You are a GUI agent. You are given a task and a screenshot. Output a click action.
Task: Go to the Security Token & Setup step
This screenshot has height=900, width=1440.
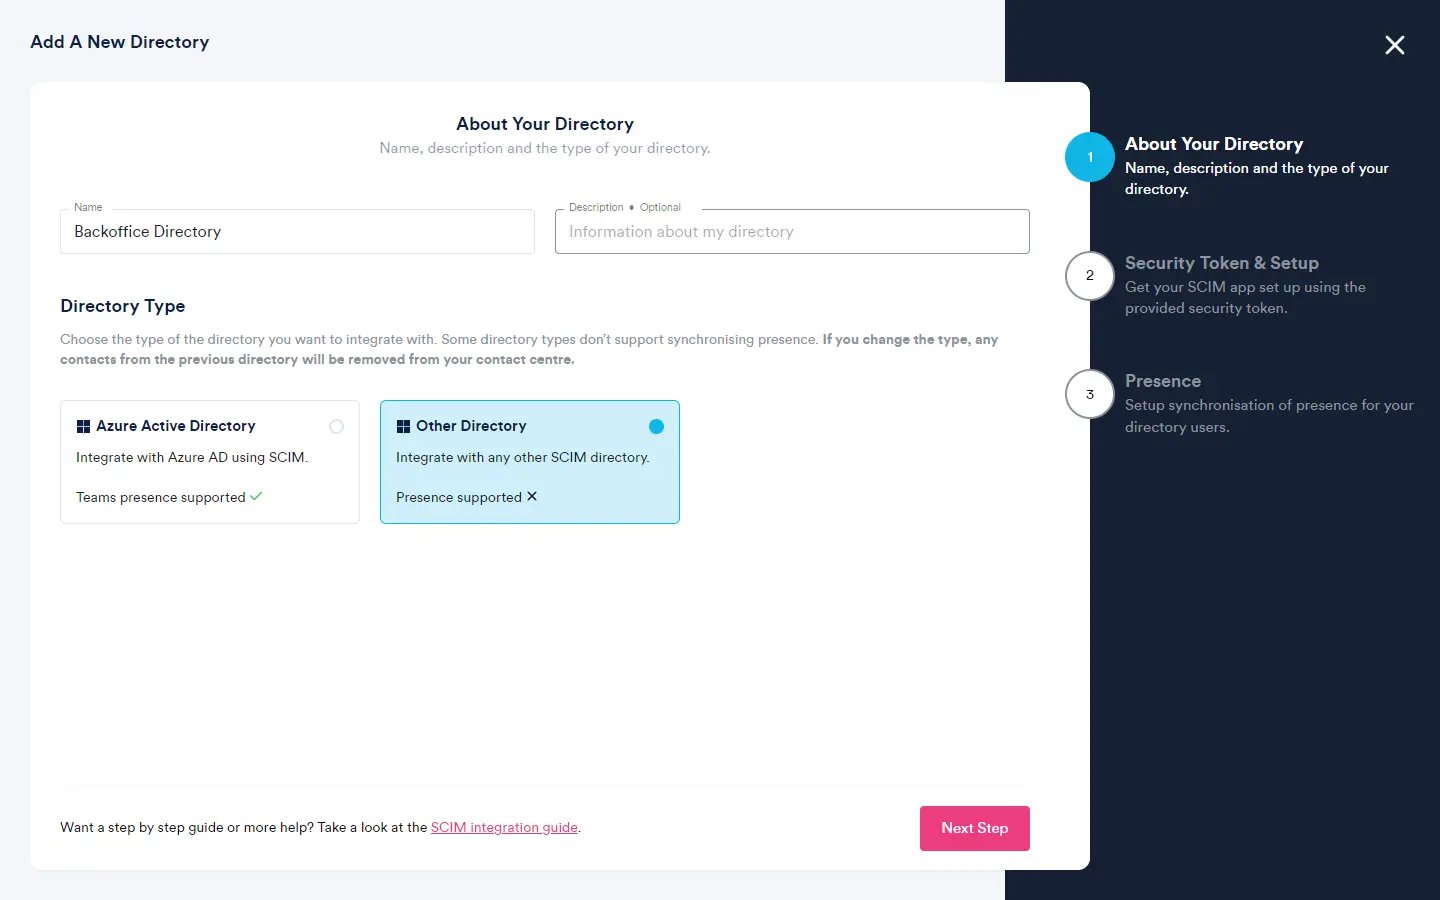click(1222, 263)
